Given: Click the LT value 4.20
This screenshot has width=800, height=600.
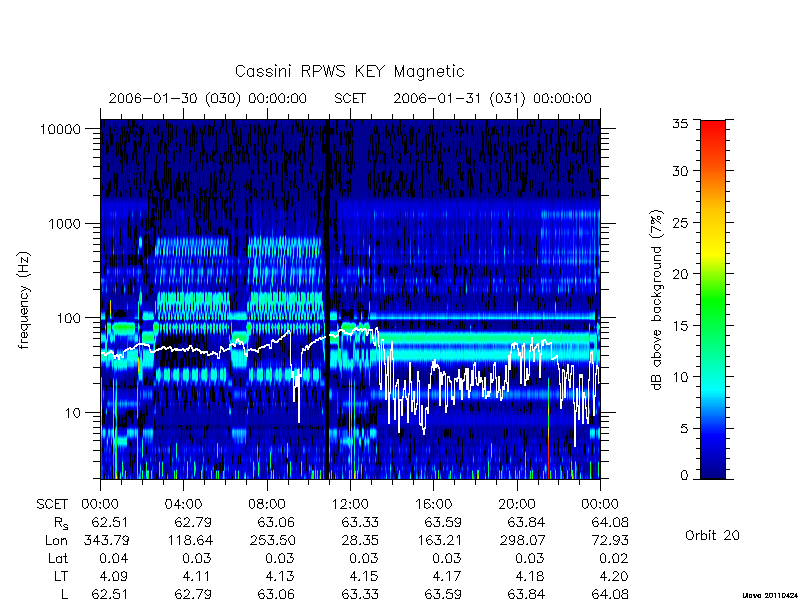Looking at the screenshot, I should [x=614, y=576].
